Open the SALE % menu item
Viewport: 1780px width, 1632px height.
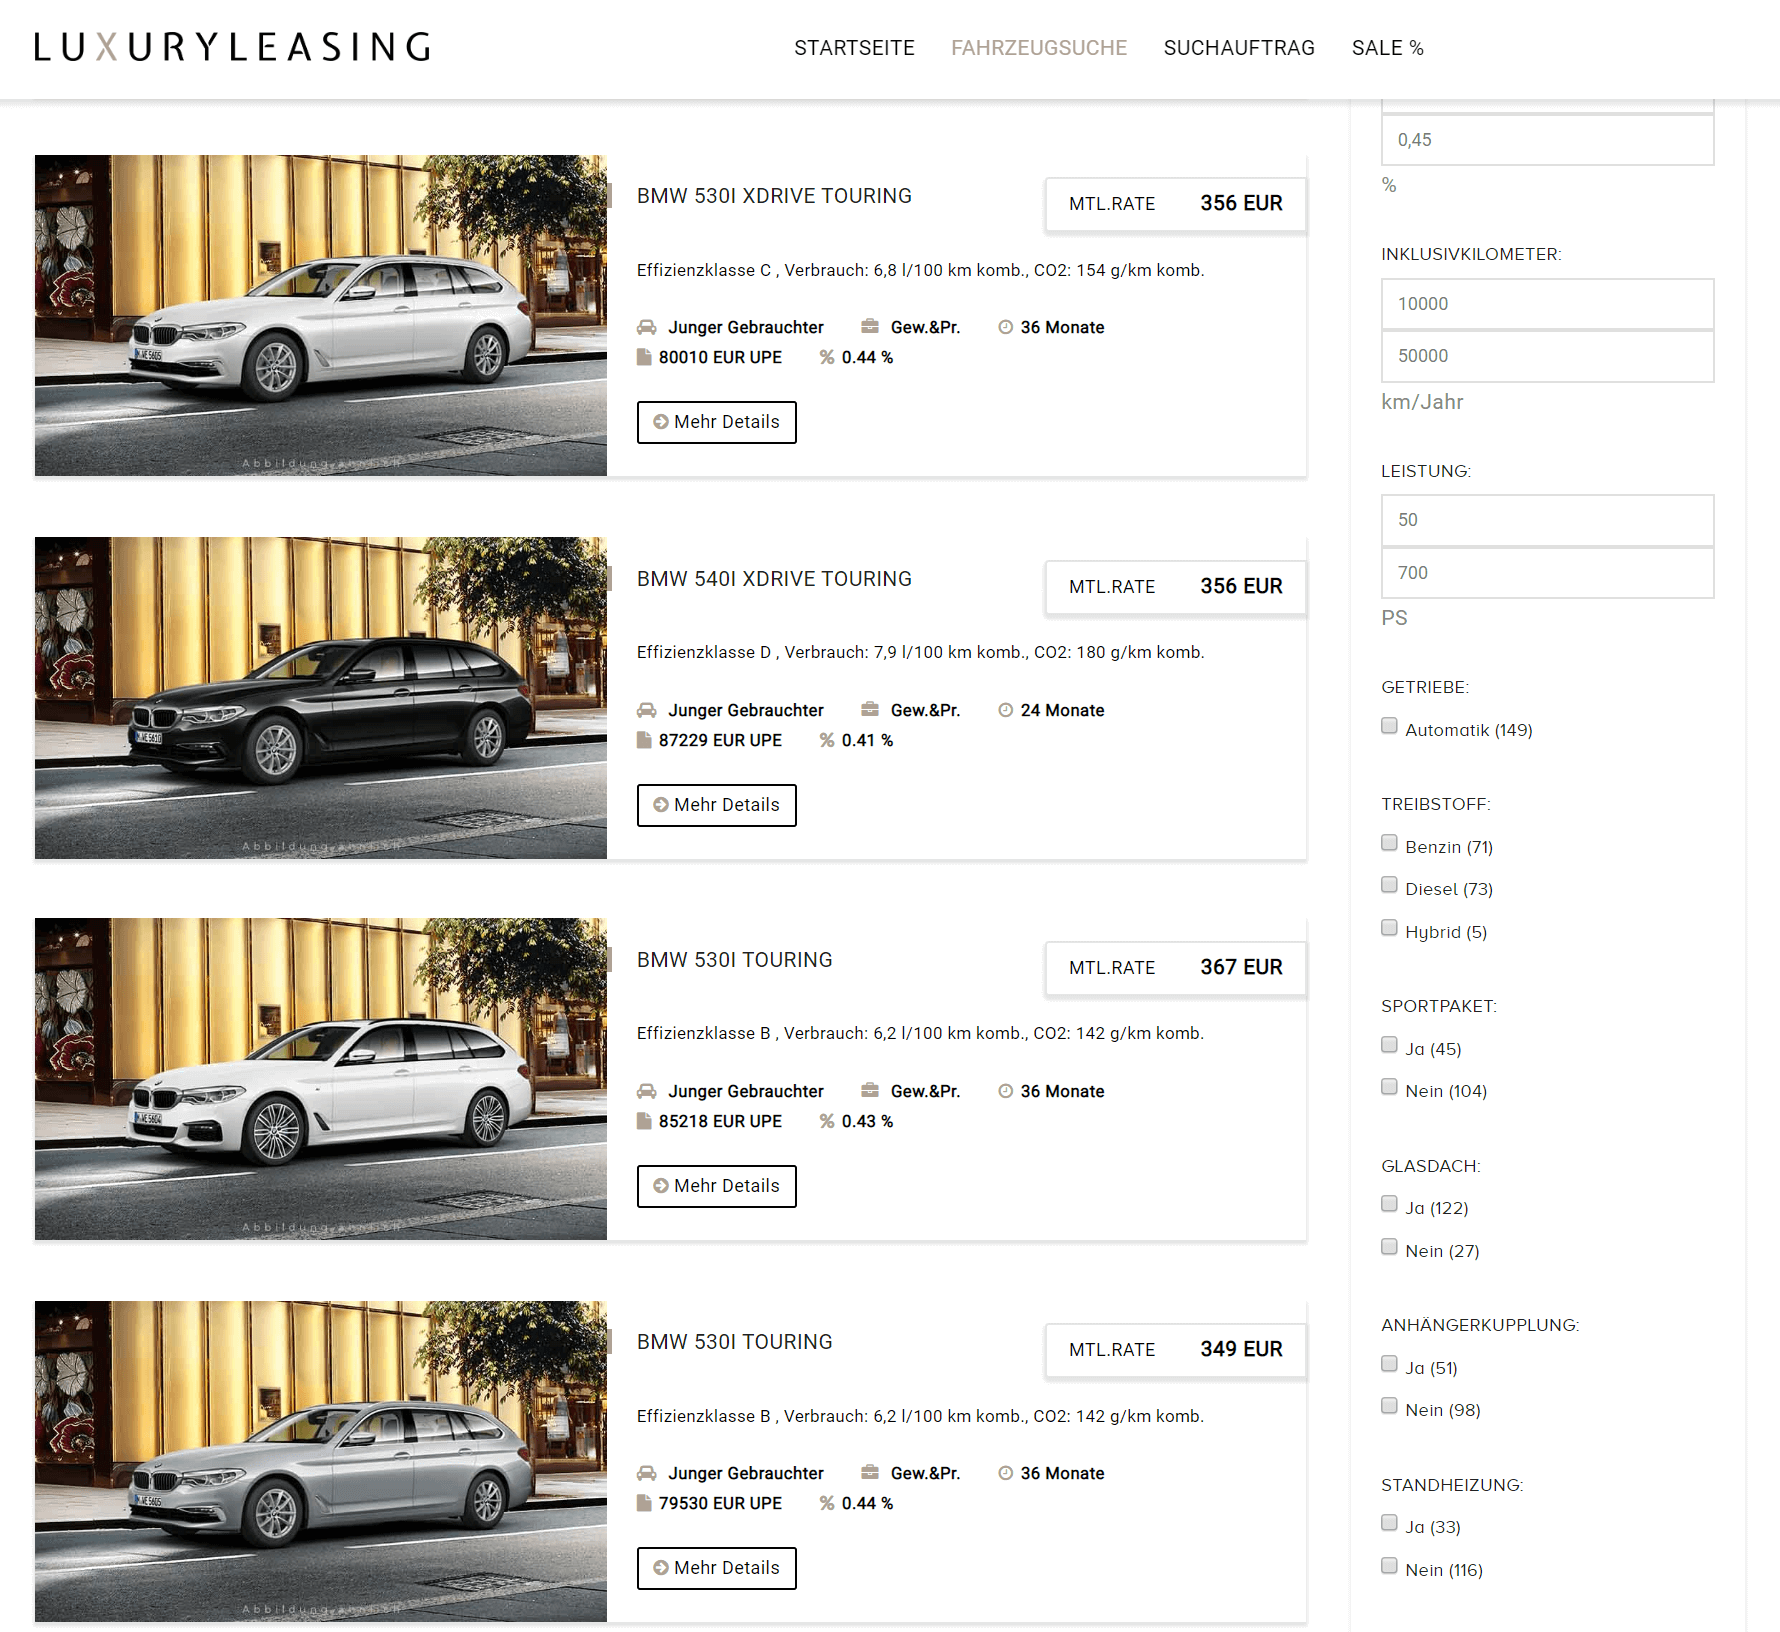[x=1387, y=48]
